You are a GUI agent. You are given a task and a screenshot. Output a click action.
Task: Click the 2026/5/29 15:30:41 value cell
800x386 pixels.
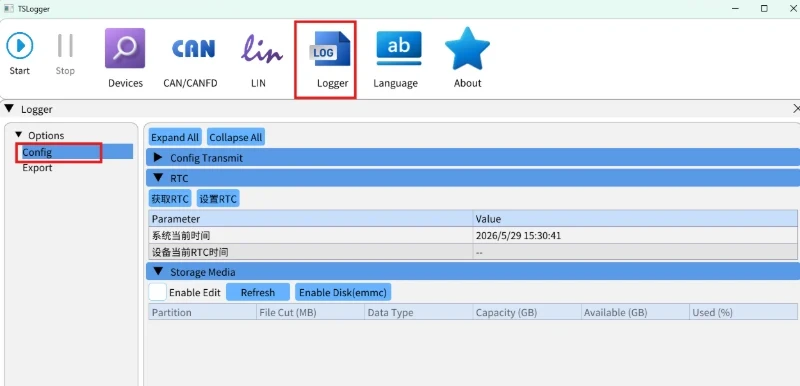click(x=635, y=236)
